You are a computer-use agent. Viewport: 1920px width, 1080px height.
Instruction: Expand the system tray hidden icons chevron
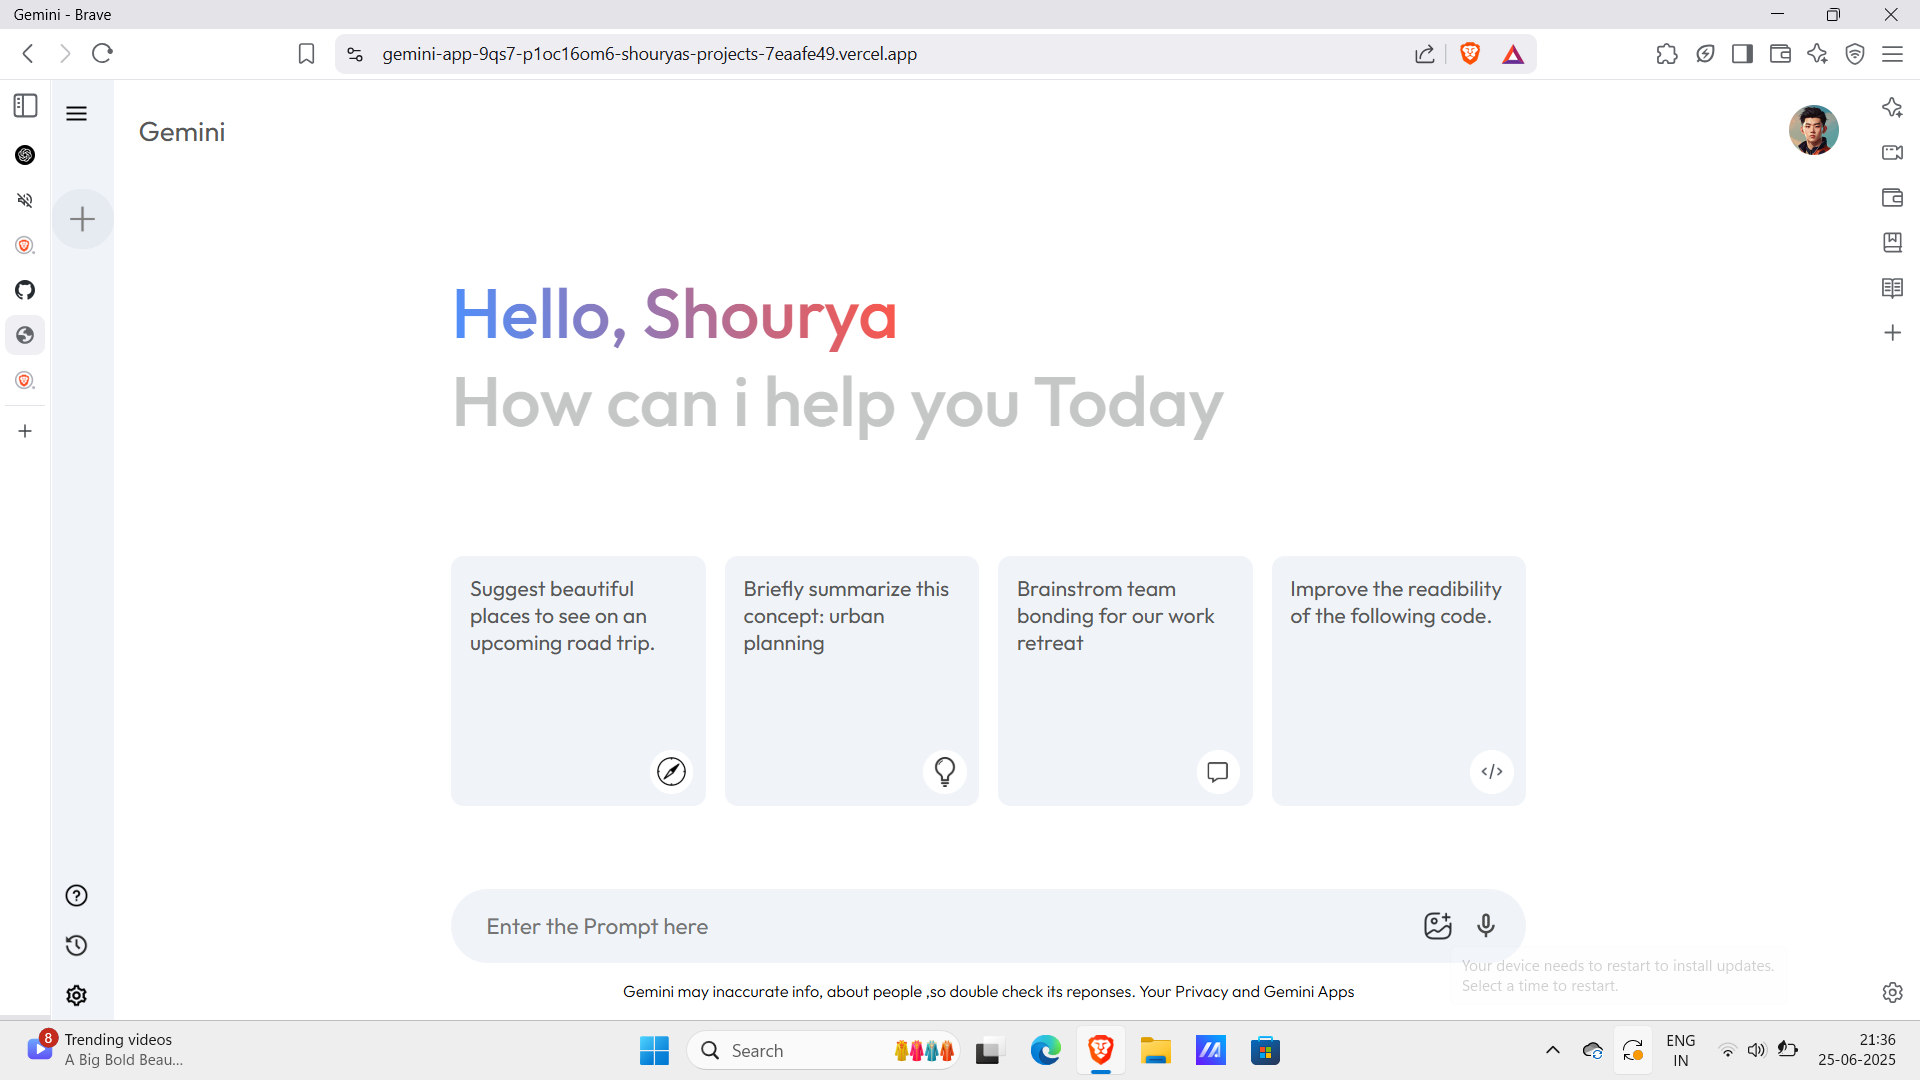point(1552,1050)
